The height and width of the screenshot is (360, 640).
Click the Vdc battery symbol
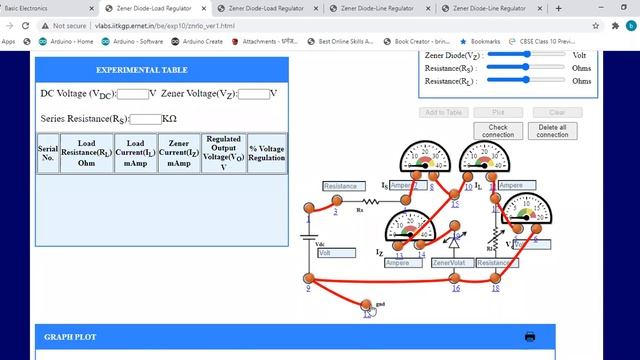tap(309, 238)
